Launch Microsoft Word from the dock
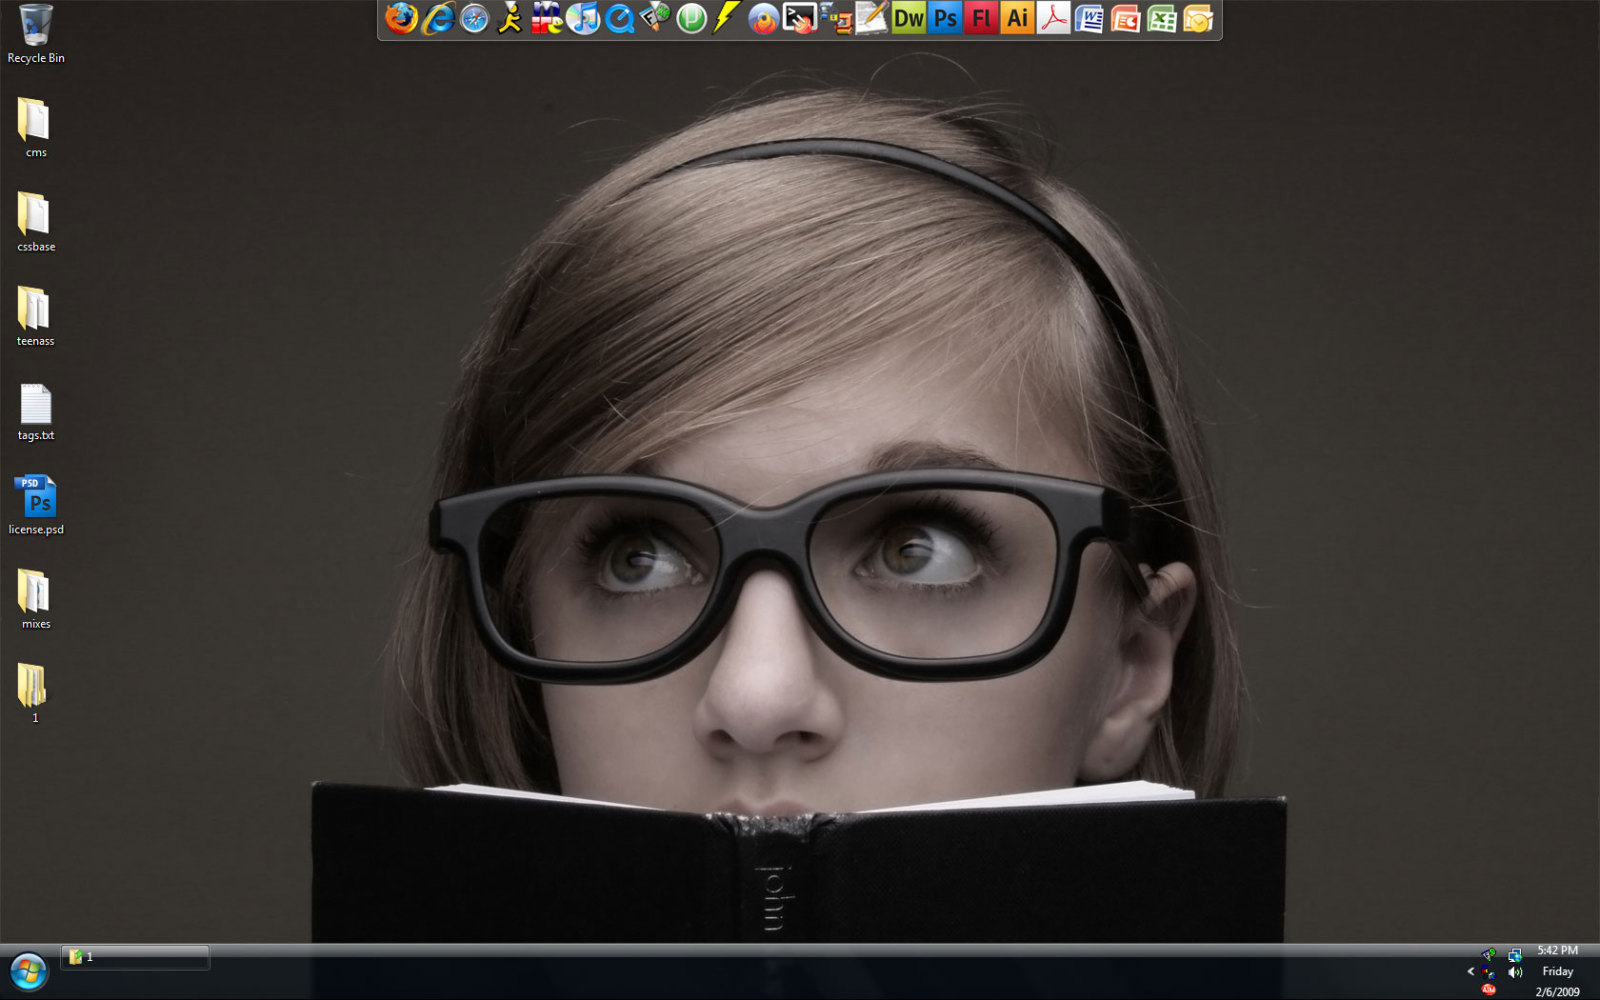1600x1000 pixels. pyautogui.click(x=1089, y=18)
